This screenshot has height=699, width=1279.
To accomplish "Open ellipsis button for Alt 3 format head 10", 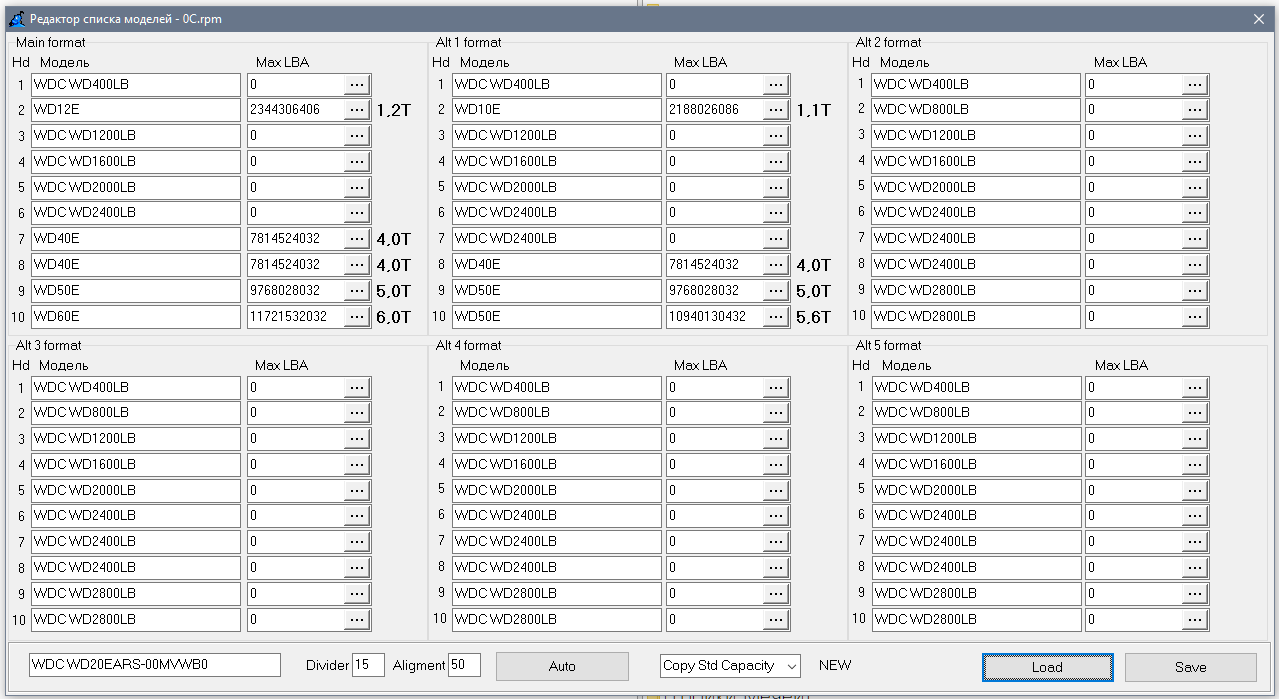I will pos(357,619).
